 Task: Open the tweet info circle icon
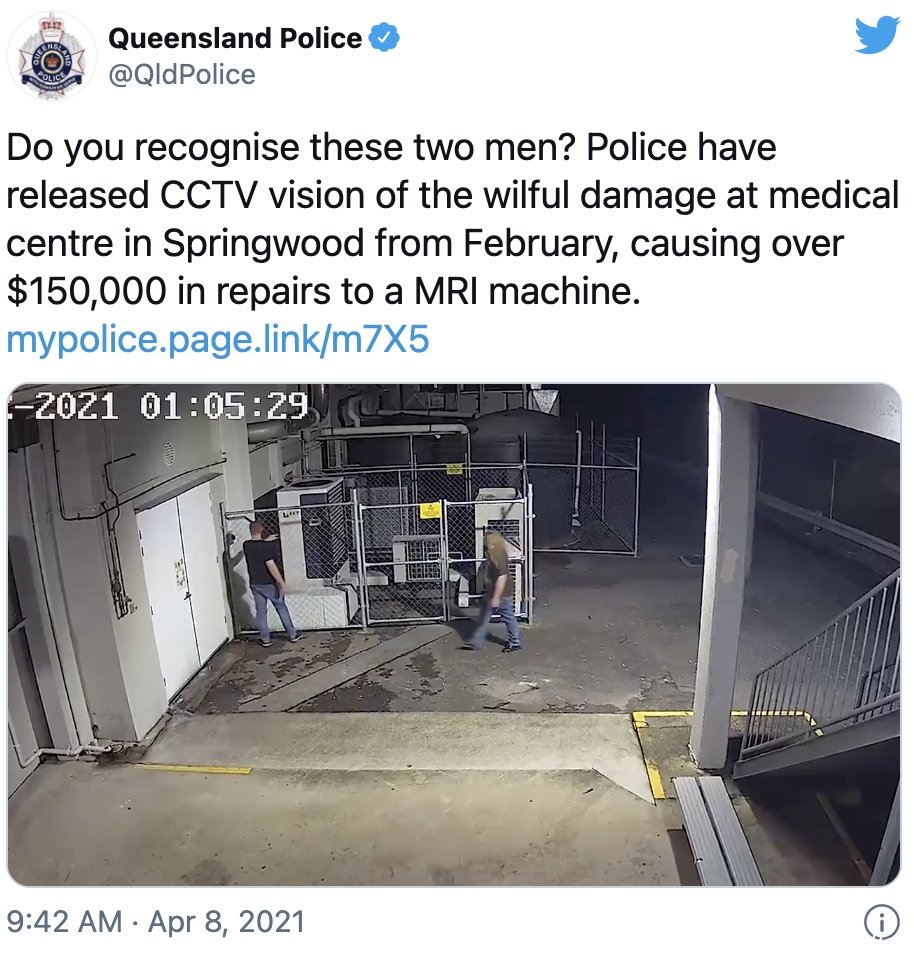881,921
